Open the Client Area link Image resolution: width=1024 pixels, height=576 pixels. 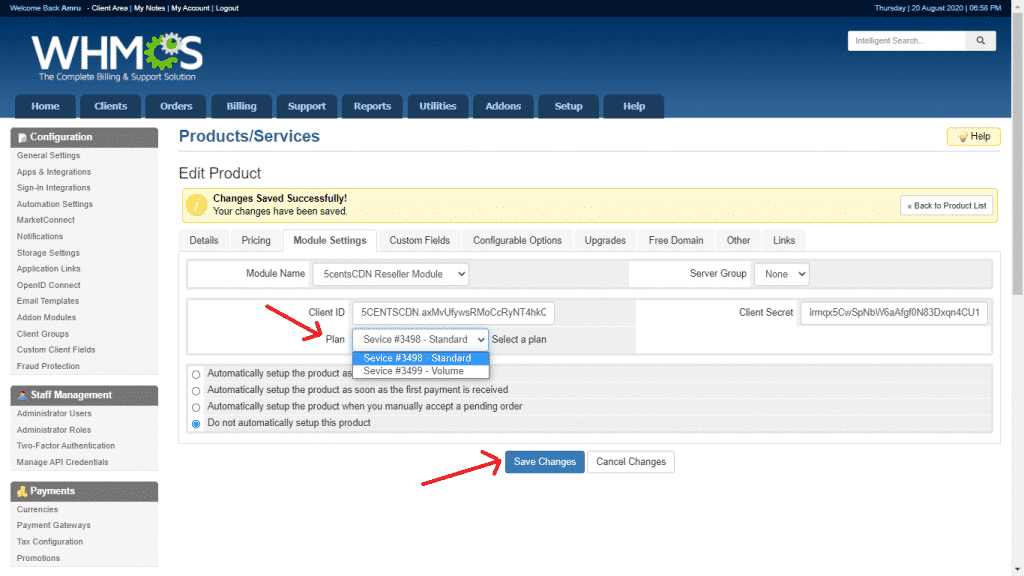(x=110, y=8)
